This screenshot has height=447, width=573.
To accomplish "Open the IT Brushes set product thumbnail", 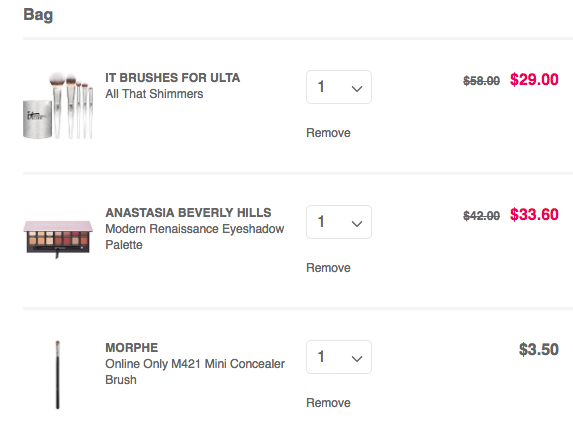I will (58, 105).
